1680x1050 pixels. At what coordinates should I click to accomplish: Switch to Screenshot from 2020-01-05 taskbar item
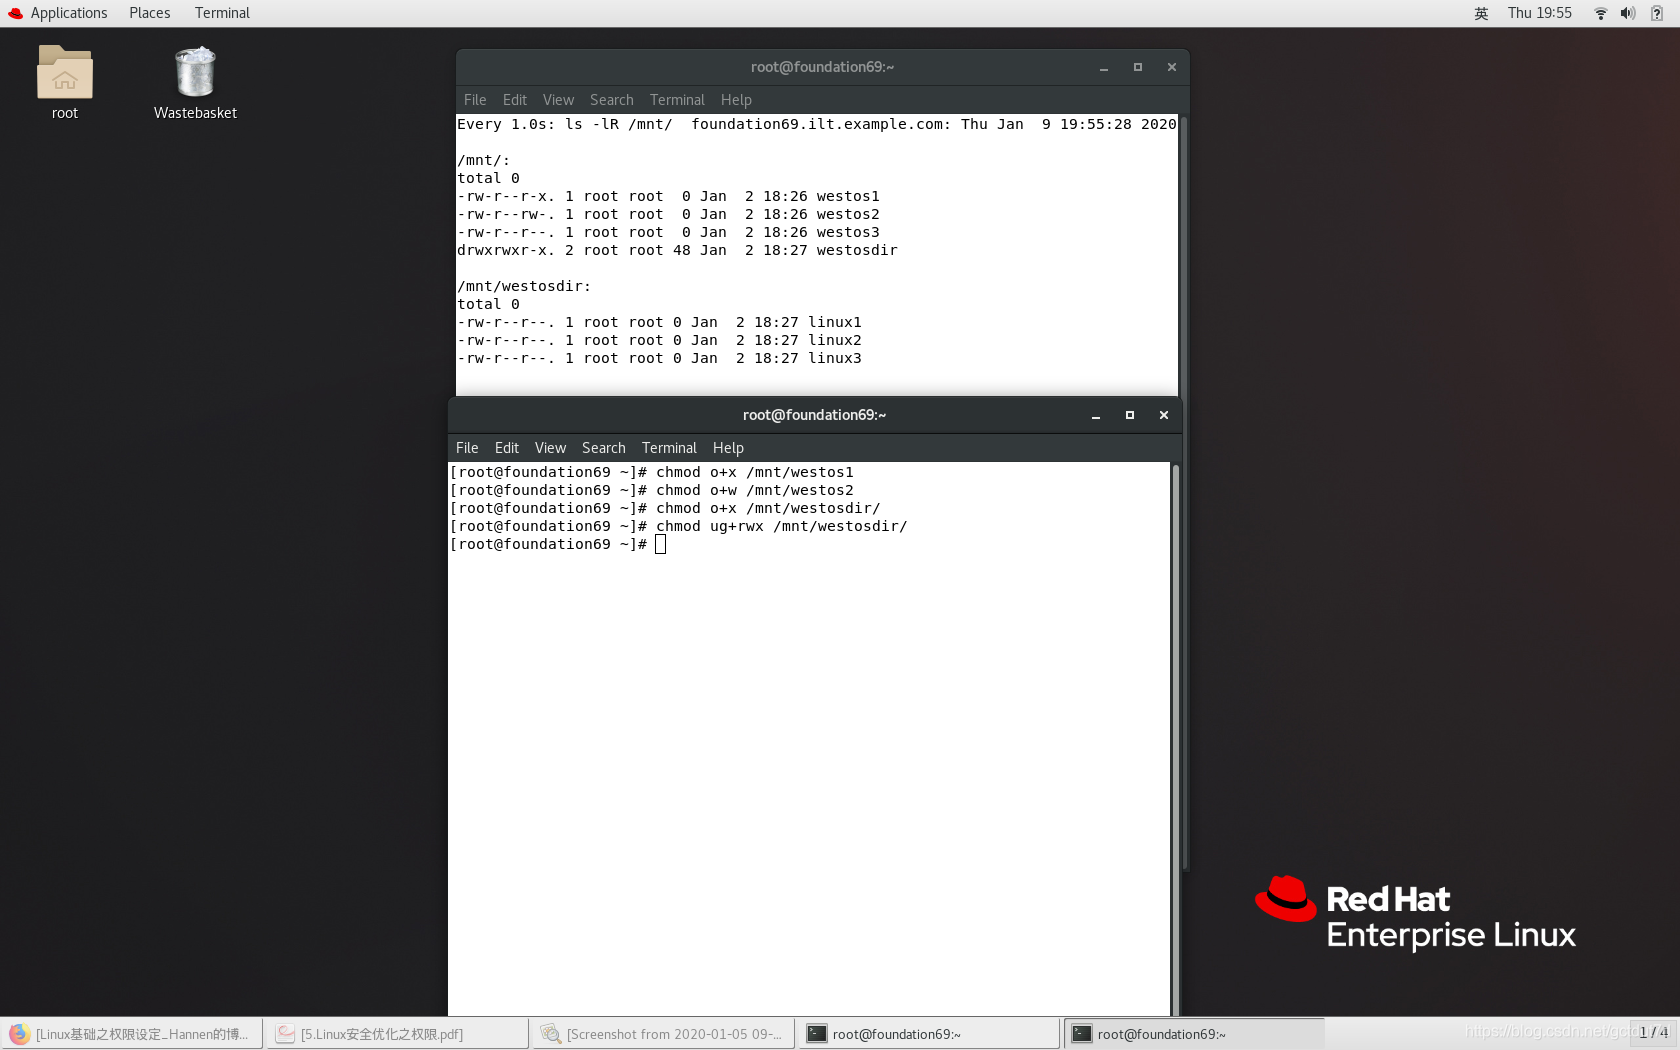[663, 1034]
